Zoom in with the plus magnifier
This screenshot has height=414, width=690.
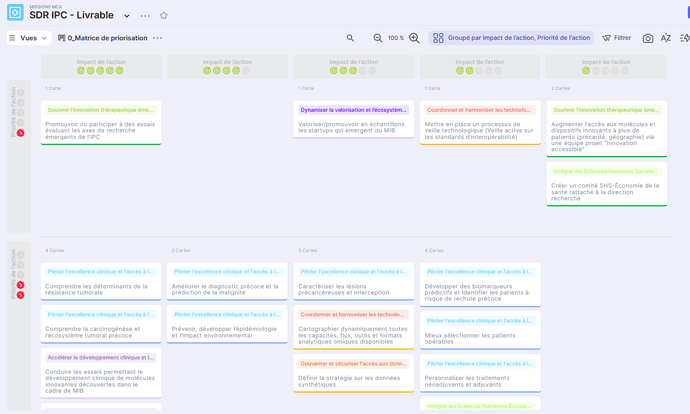(x=414, y=38)
